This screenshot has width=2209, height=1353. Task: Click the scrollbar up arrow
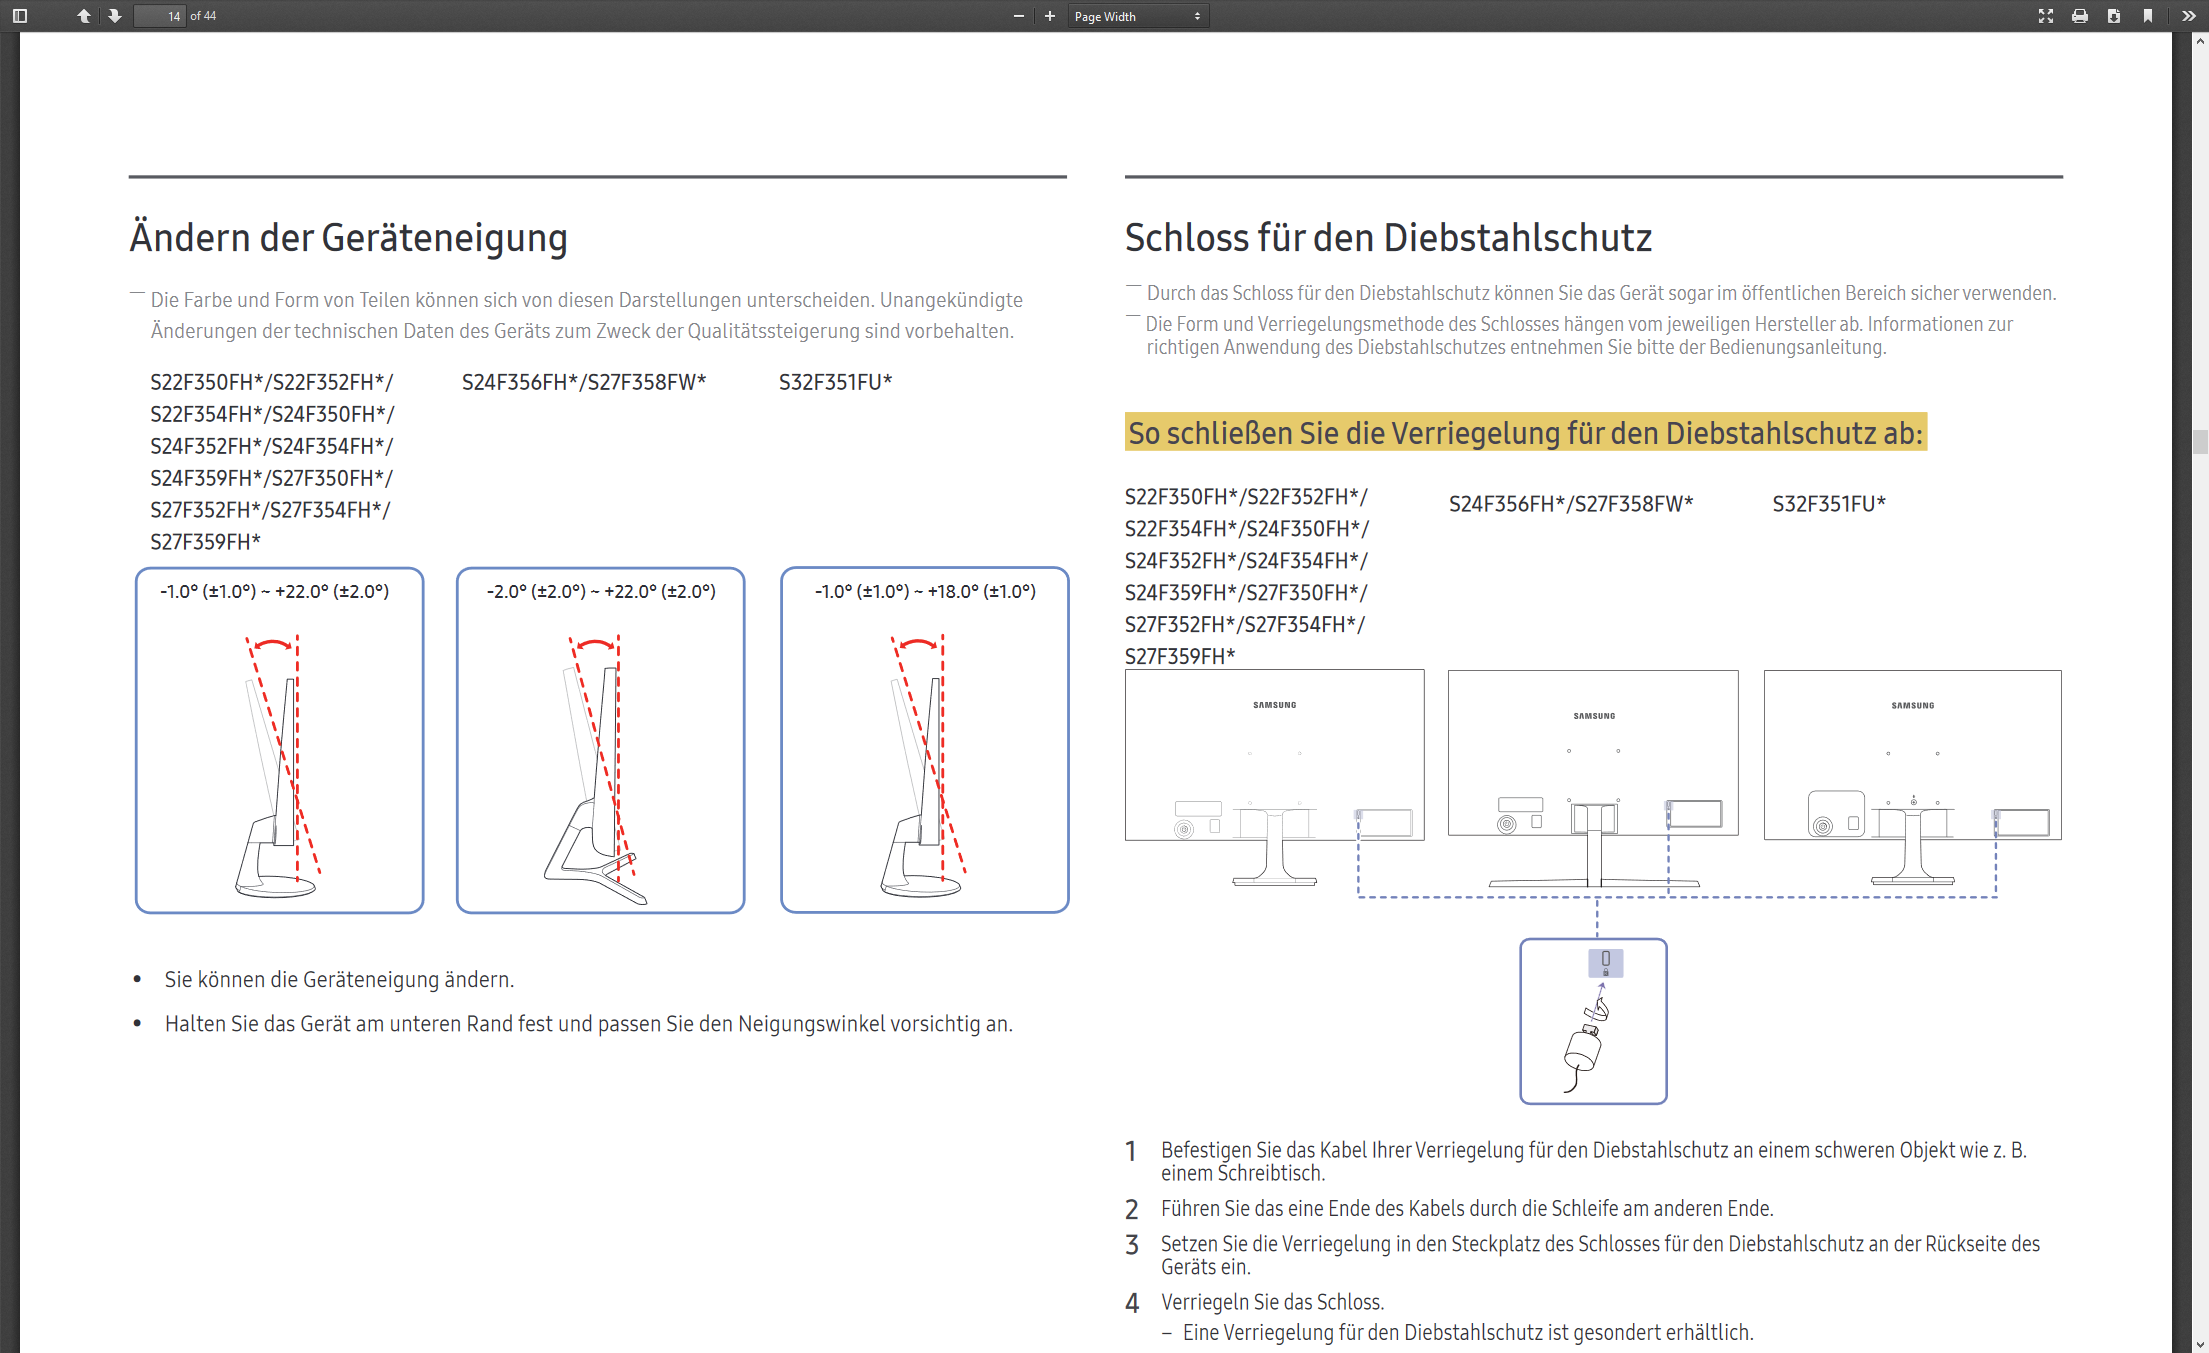point(2200,41)
